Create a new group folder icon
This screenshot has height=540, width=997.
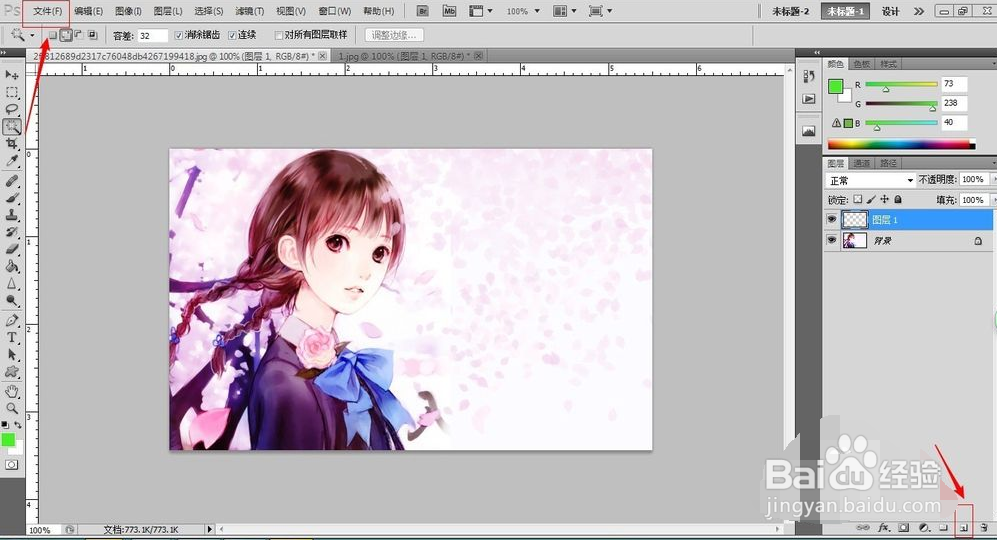(944, 527)
